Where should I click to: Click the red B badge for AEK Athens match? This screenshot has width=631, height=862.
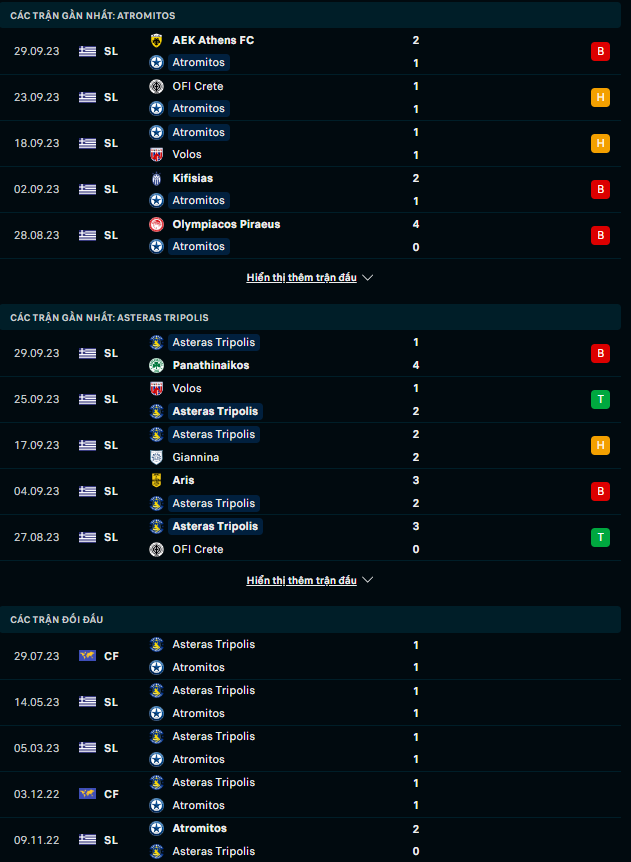click(600, 51)
